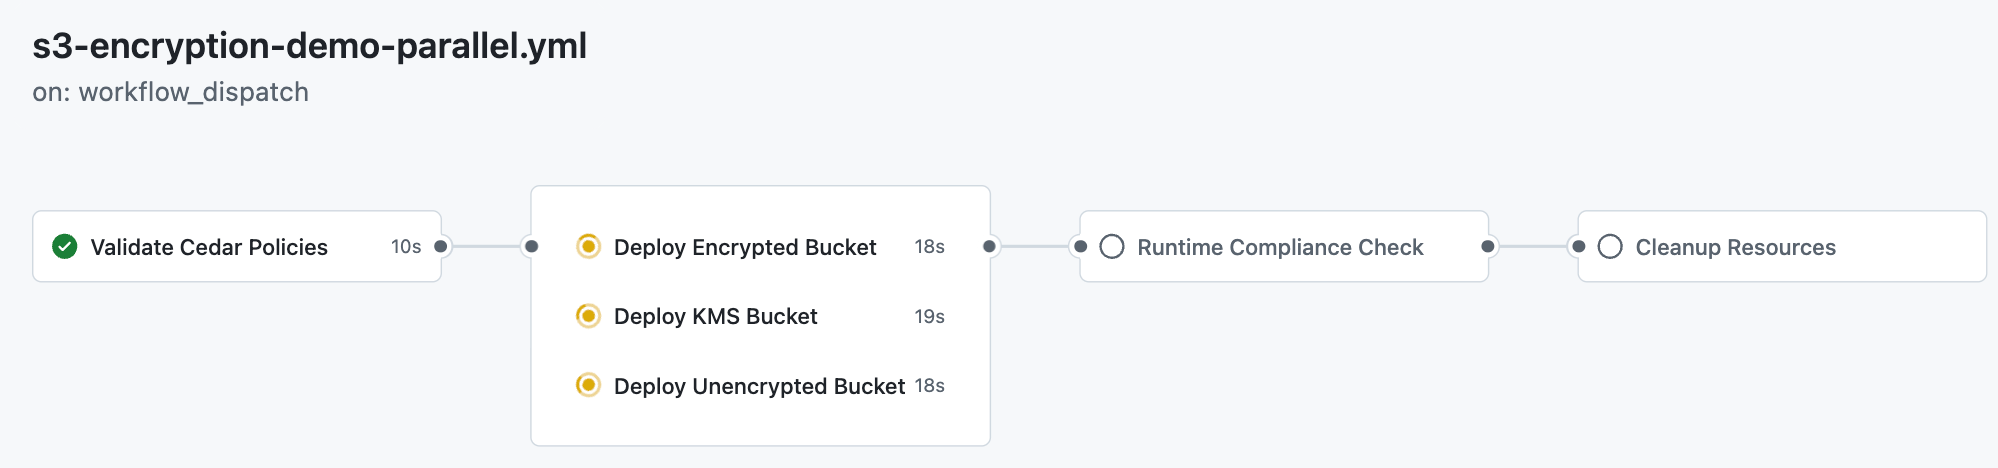Select the Runtime Compliance Check job
Viewport: 1998px width, 468px height.
coord(1280,247)
